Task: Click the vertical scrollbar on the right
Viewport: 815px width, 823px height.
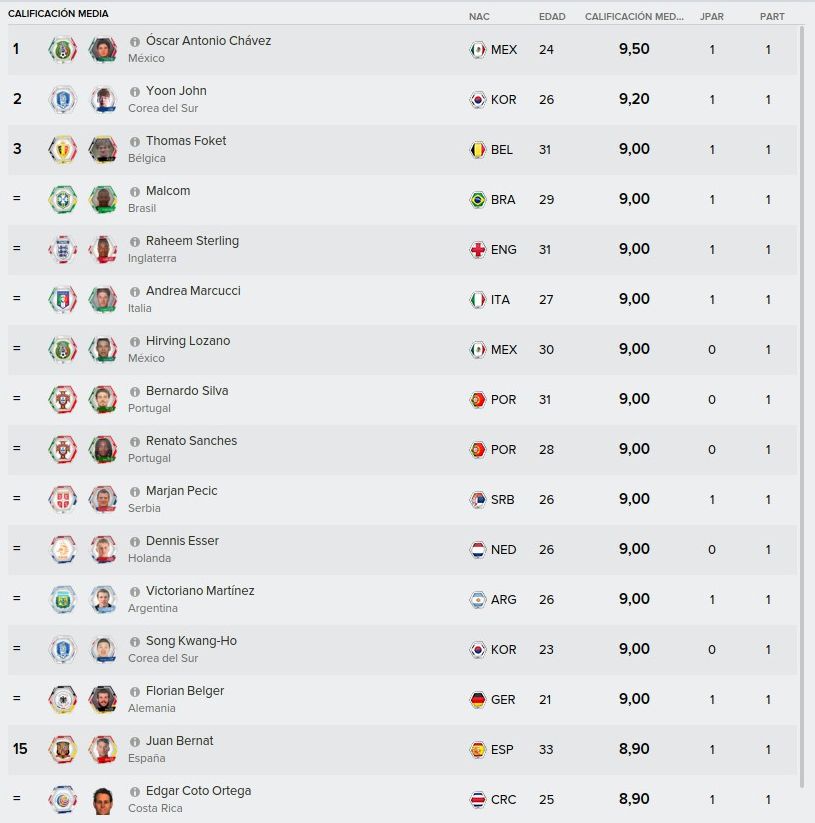Action: tap(801, 407)
